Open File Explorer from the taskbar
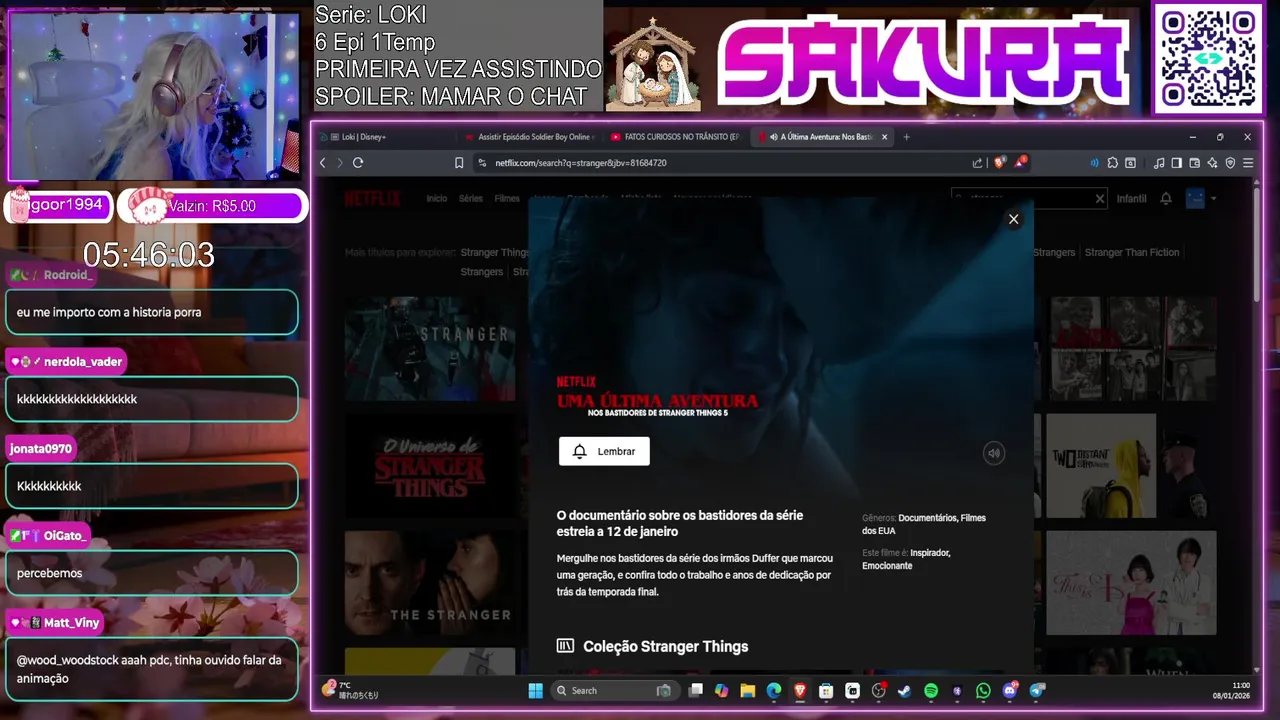The width and height of the screenshot is (1280, 720). coord(748,690)
